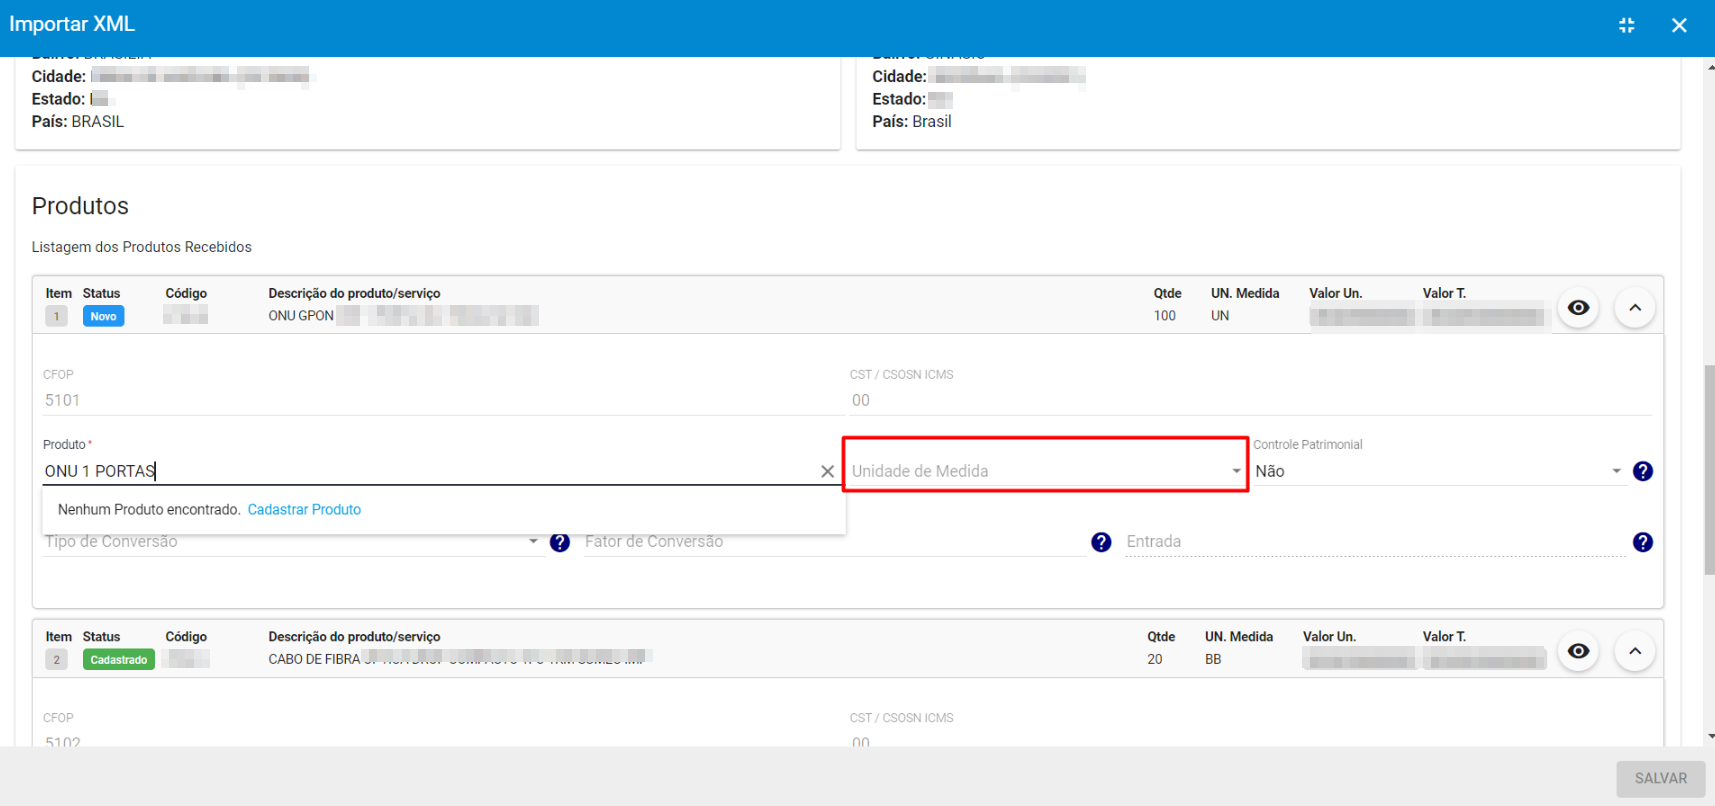Open the Unidade de Medida dropdown
1715x806 pixels.
tap(1045, 471)
